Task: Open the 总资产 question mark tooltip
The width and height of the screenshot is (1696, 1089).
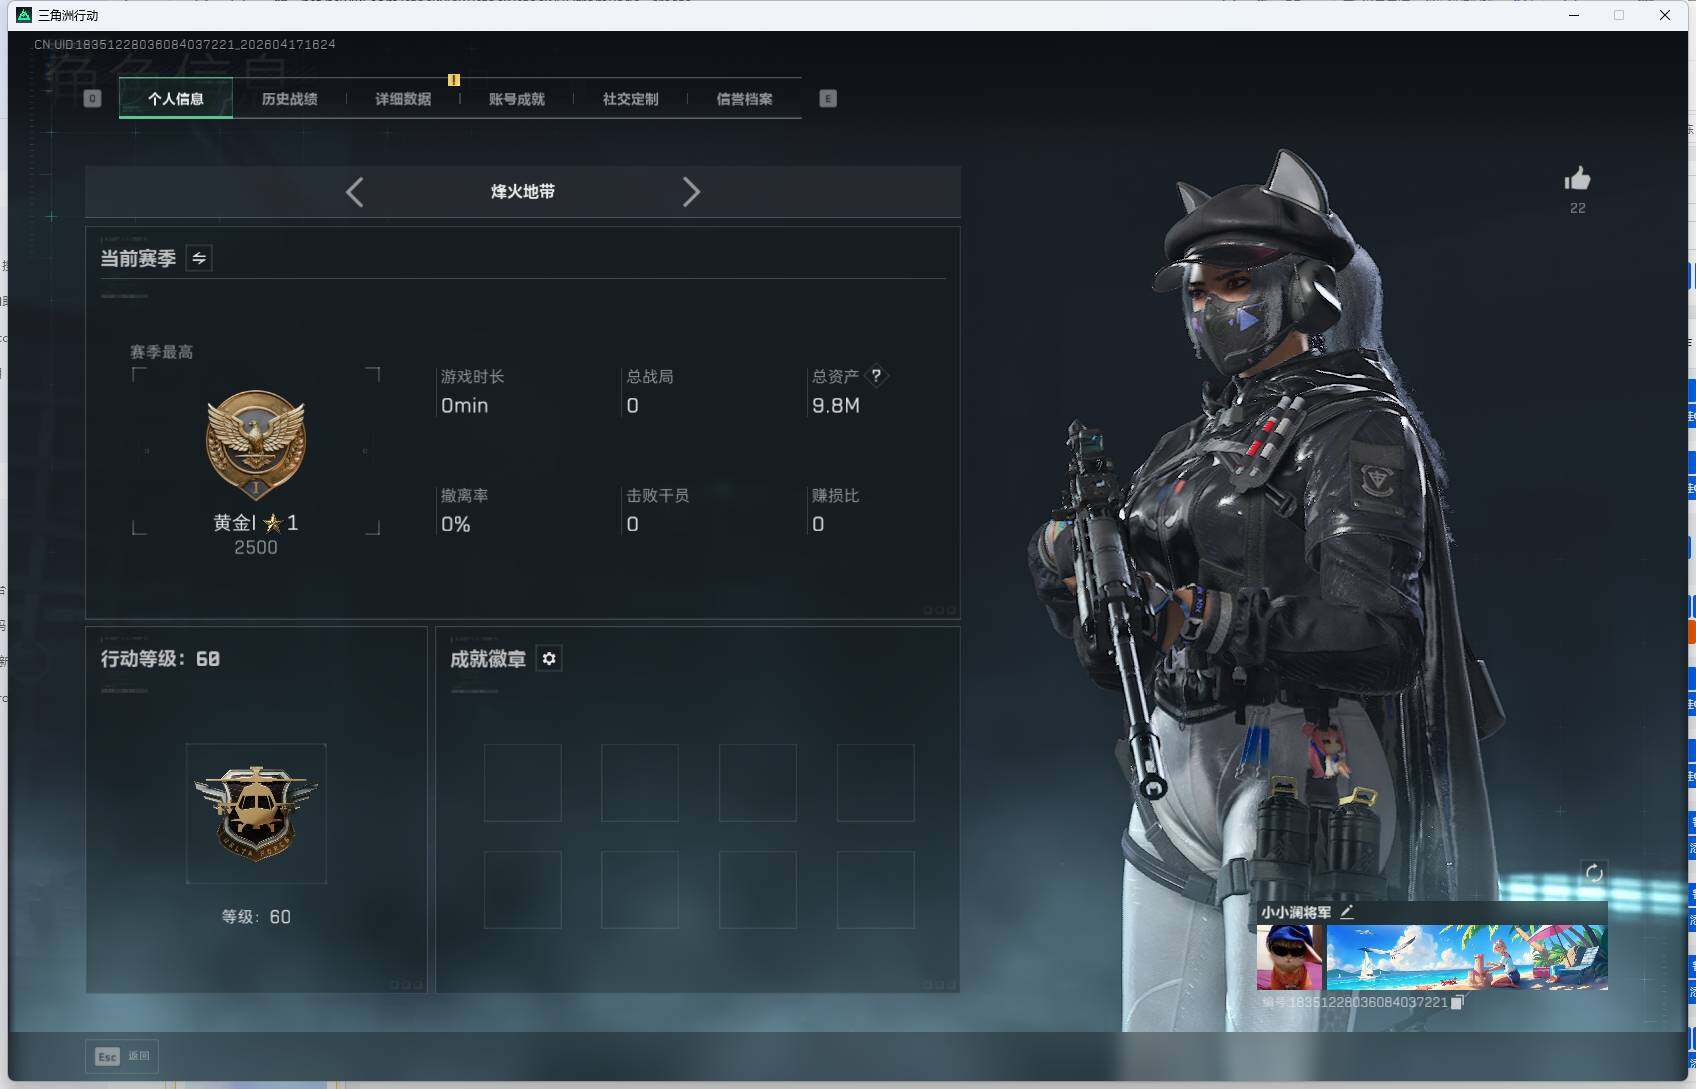Action: click(x=877, y=375)
